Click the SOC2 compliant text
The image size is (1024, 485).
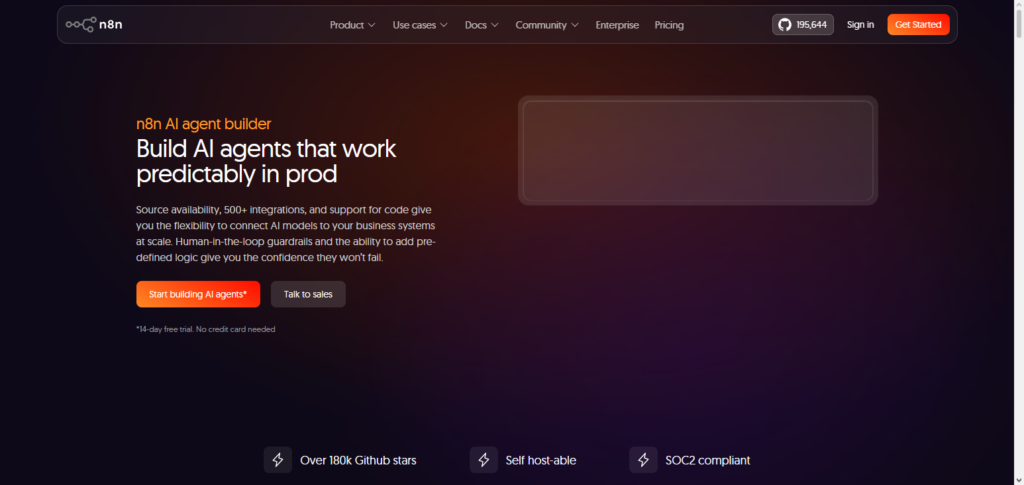708,460
